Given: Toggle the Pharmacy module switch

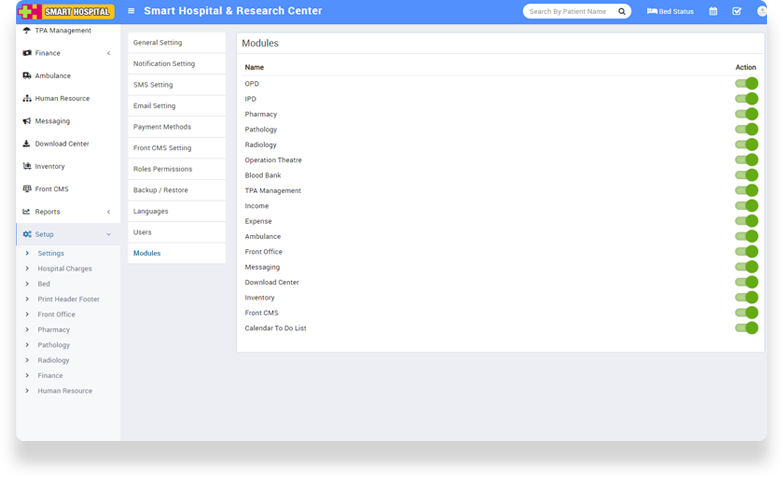Looking at the screenshot, I should [746, 114].
